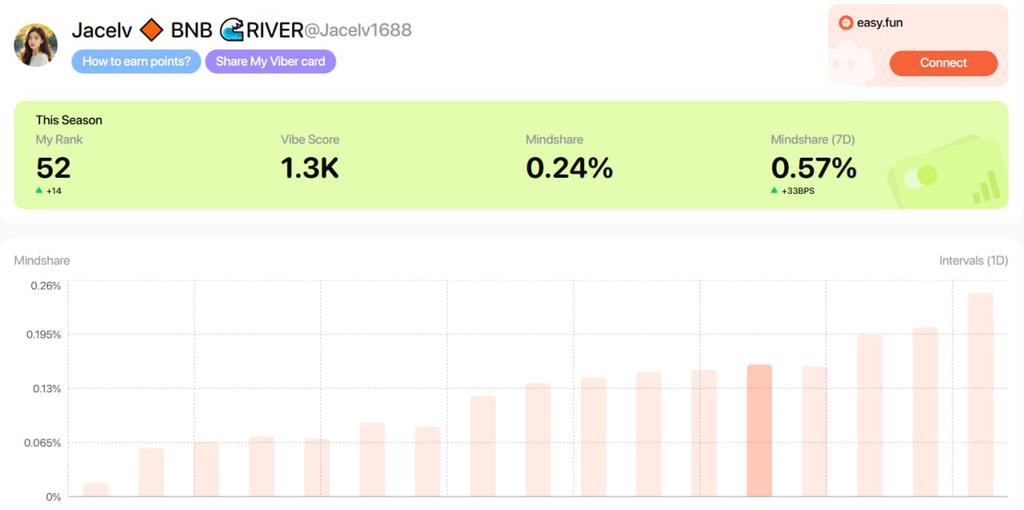The height and width of the screenshot is (510, 1024).
Task: Click the @Jacelv1688 handle text
Action: [357, 30]
